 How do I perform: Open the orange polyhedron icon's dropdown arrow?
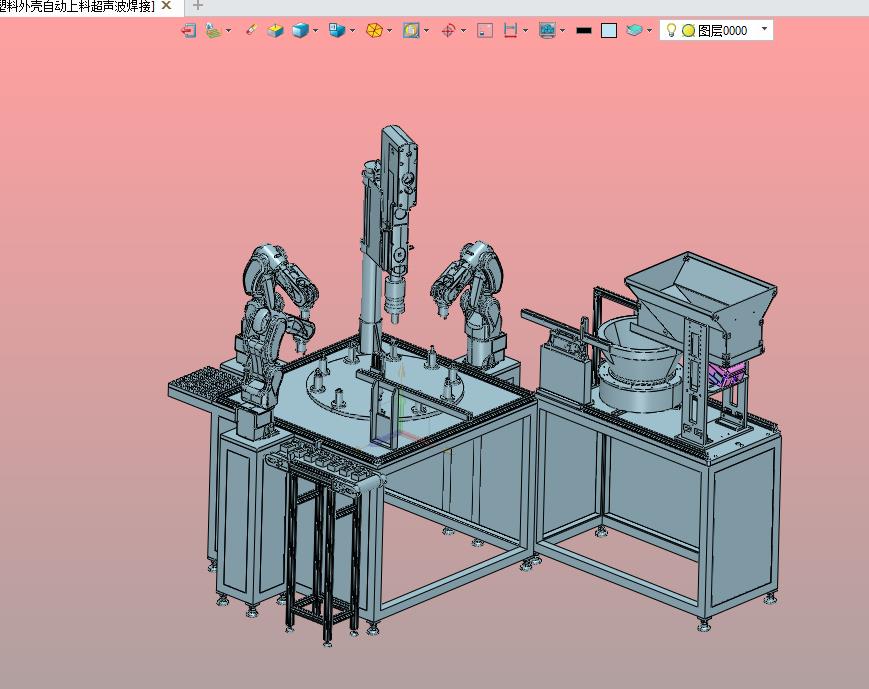(x=389, y=30)
